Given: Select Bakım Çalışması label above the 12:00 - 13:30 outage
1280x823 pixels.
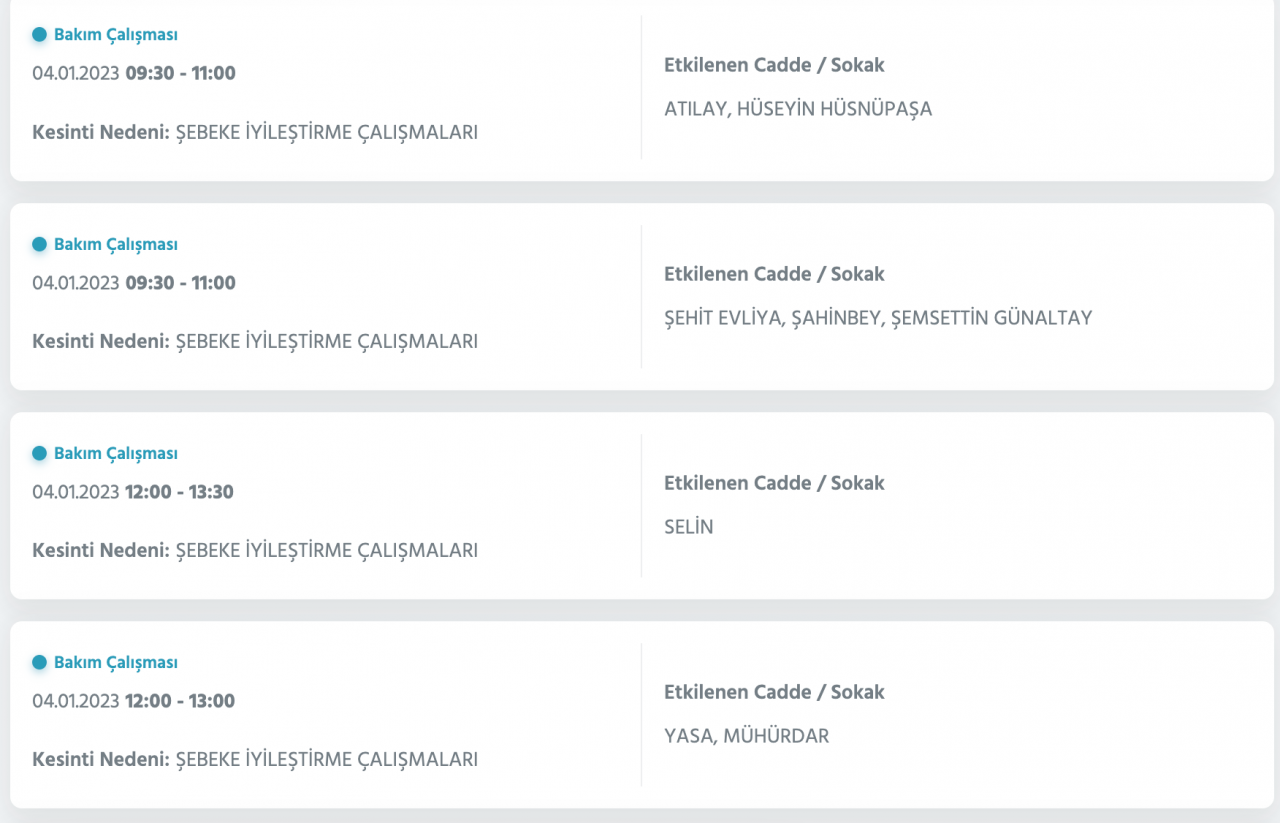Looking at the screenshot, I should coord(115,453).
